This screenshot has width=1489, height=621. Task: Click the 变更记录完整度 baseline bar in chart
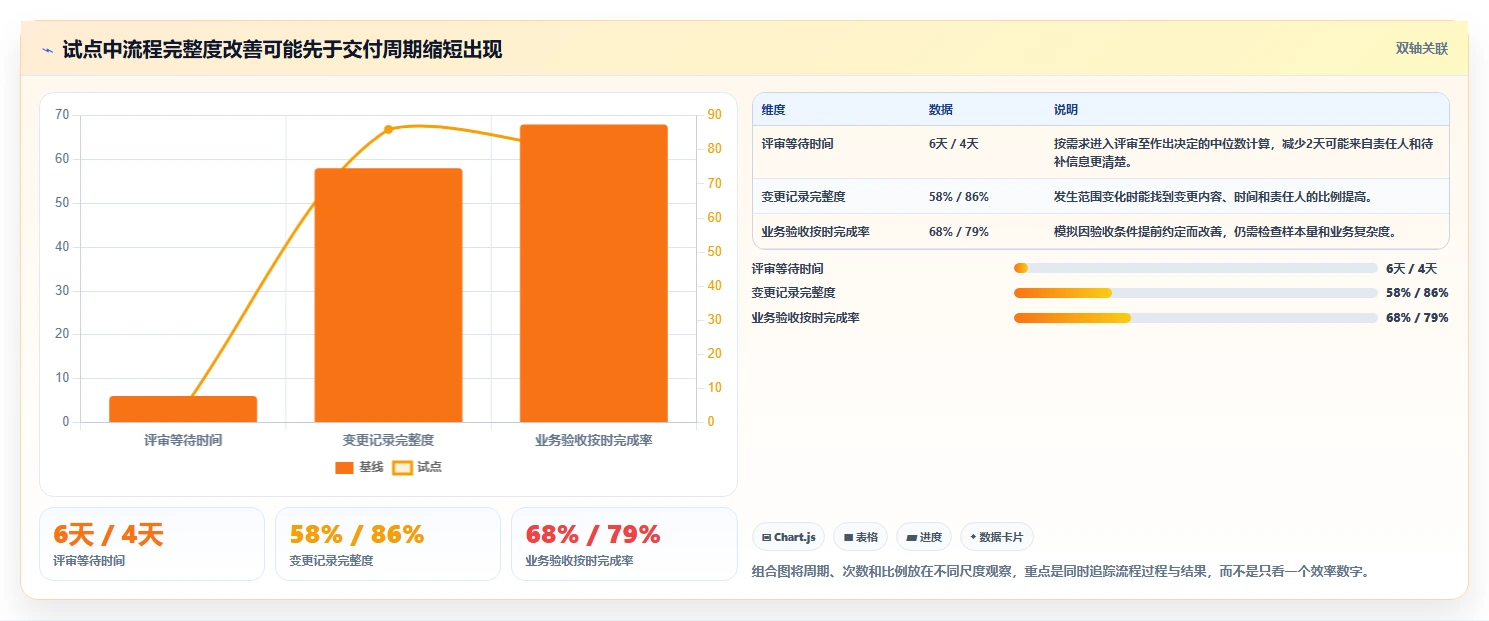(388, 295)
